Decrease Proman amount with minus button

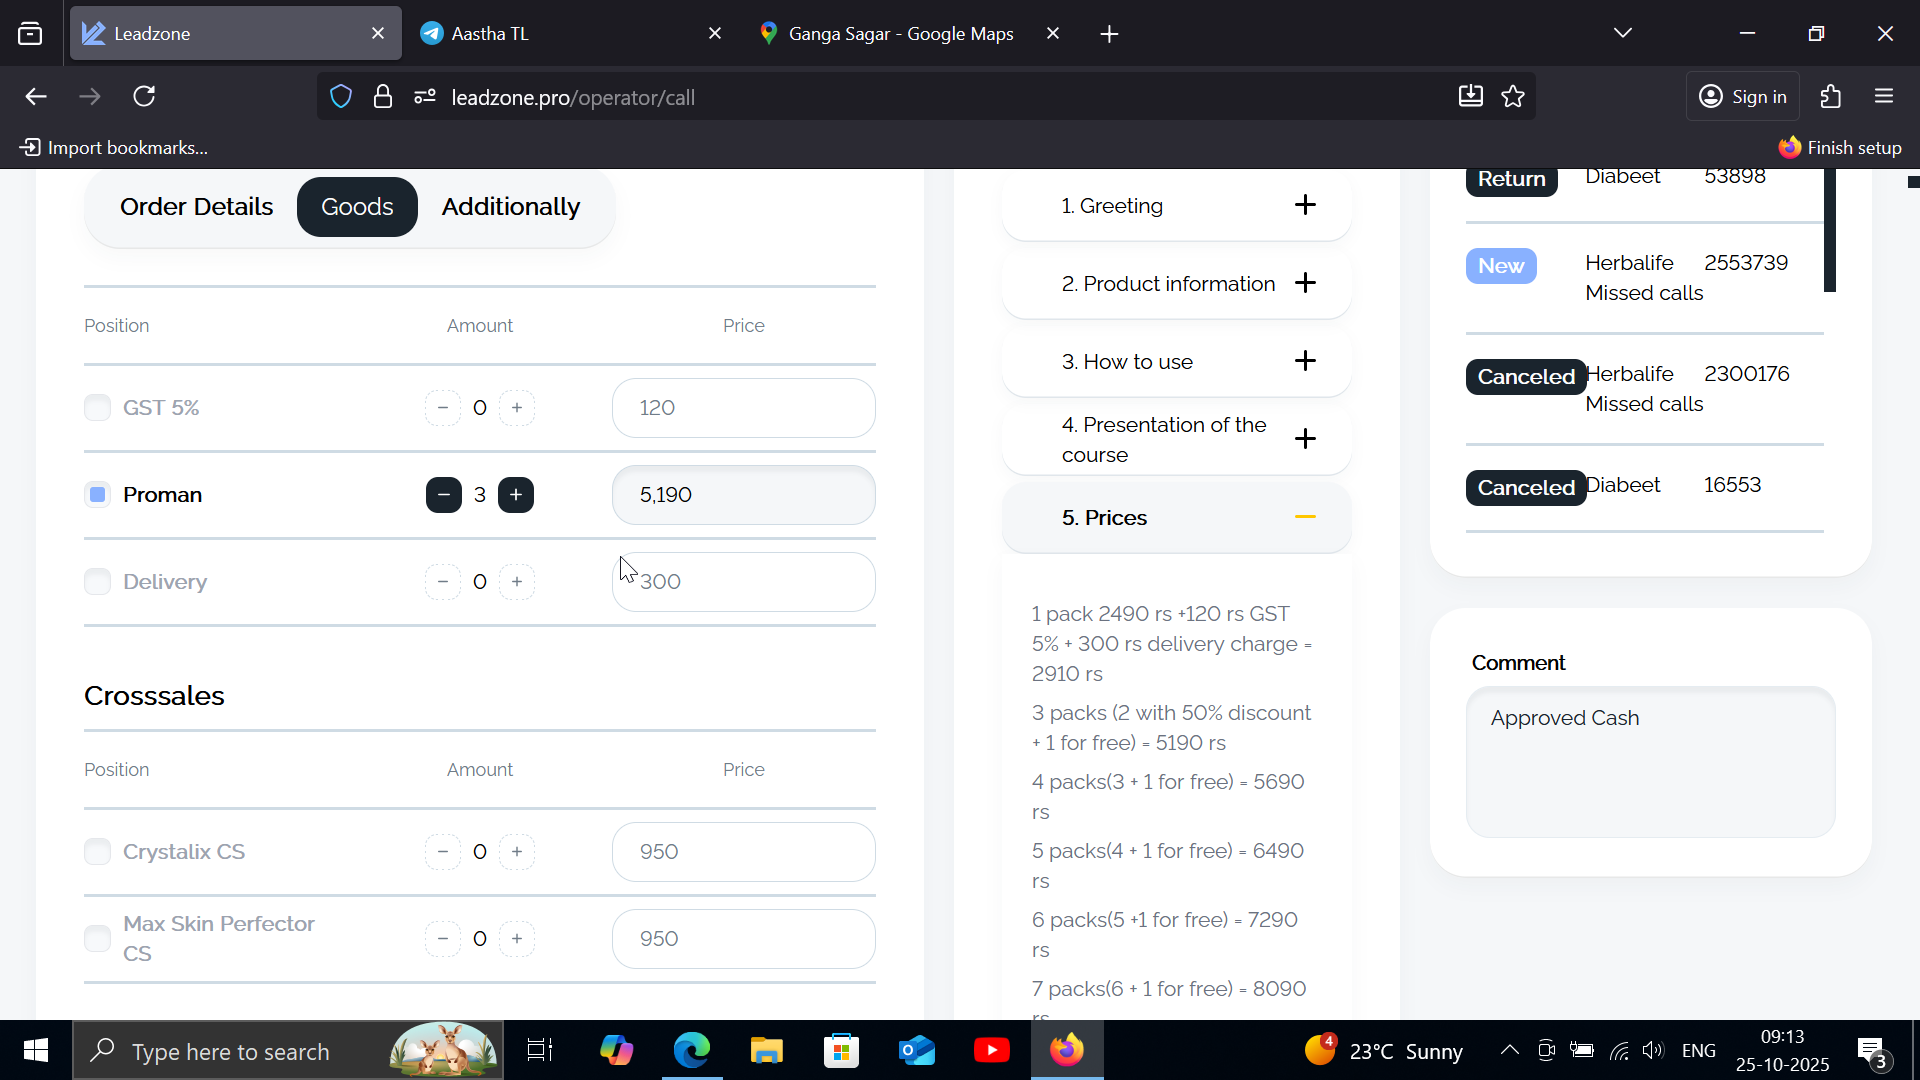pos(443,495)
